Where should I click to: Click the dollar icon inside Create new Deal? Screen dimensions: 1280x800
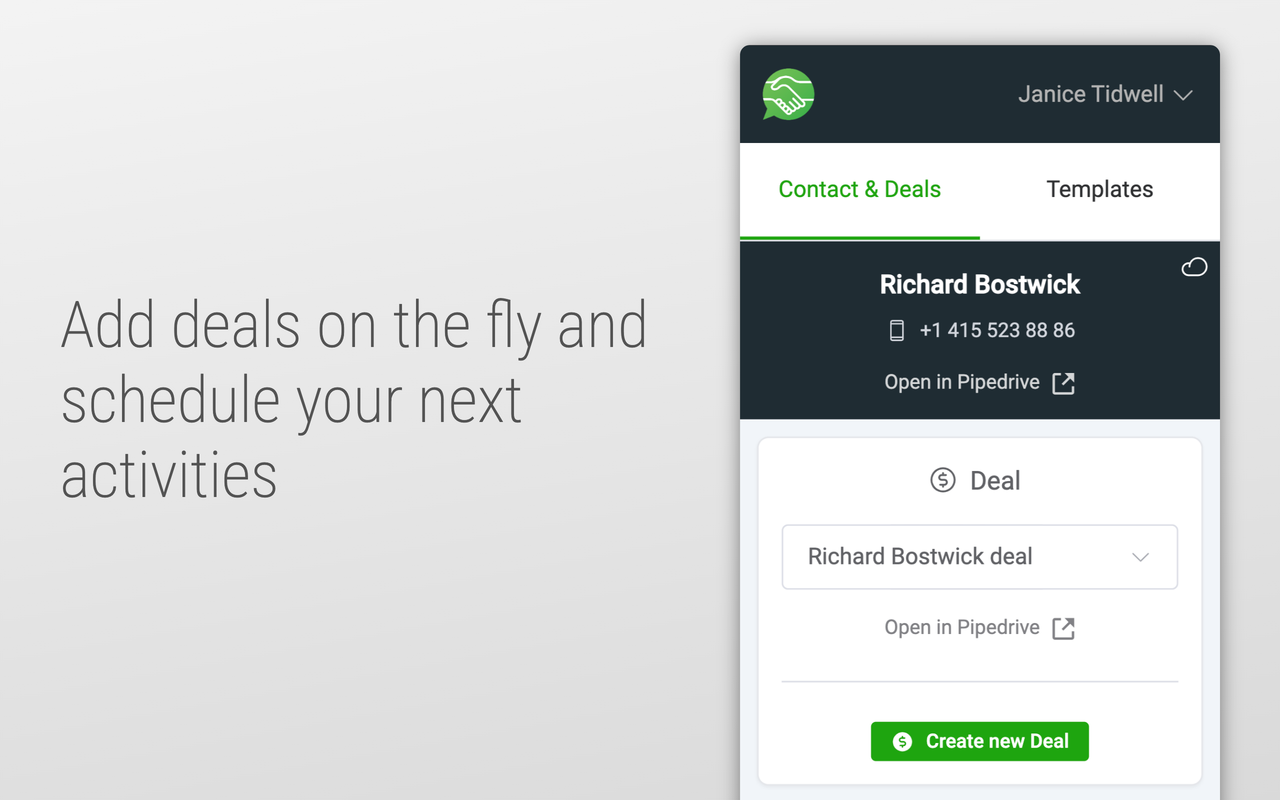pyautogui.click(x=903, y=741)
